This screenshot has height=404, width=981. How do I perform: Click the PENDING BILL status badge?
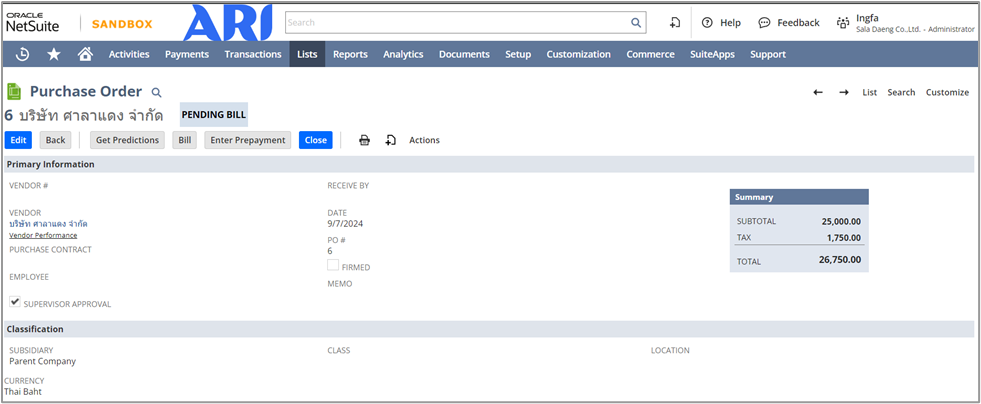tap(214, 115)
